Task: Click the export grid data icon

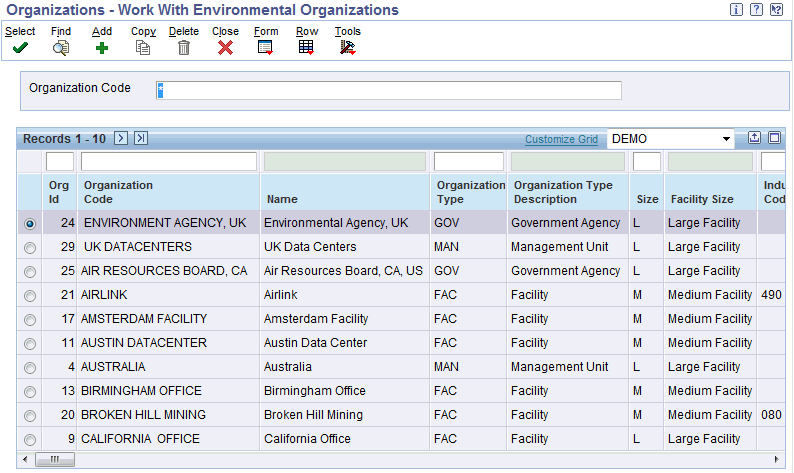Action: (x=755, y=138)
